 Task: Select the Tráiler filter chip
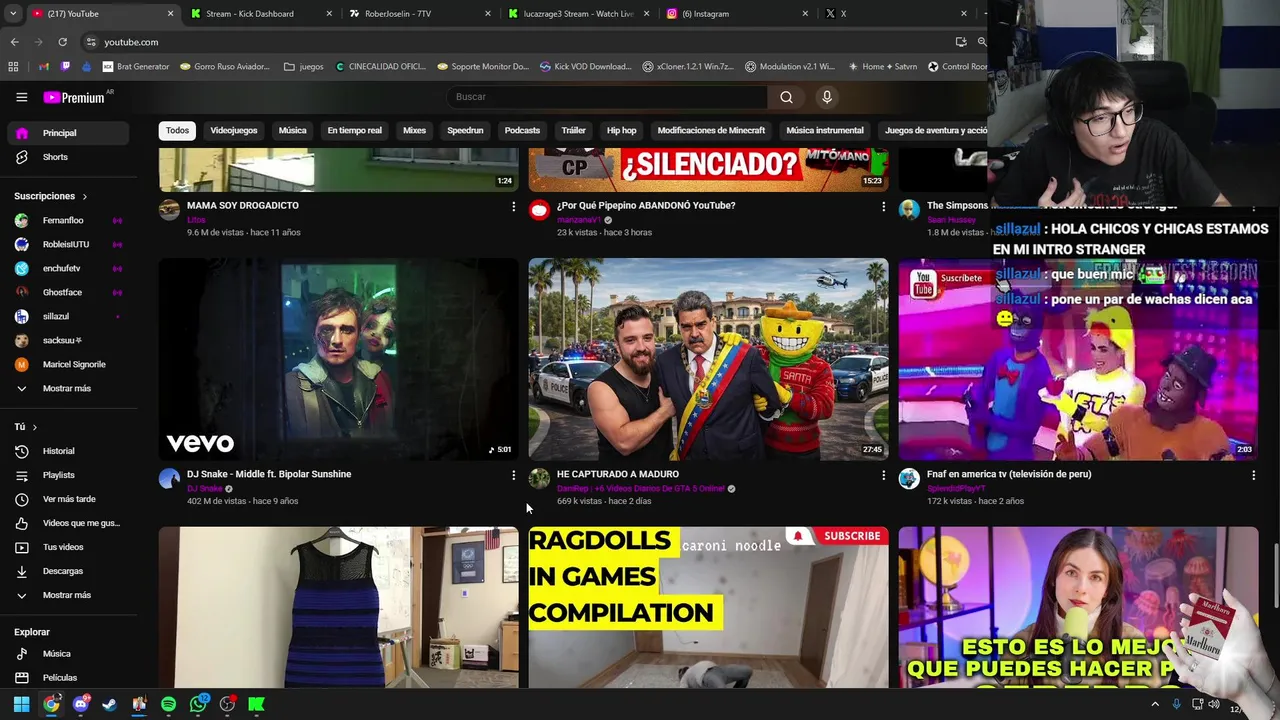(x=573, y=131)
